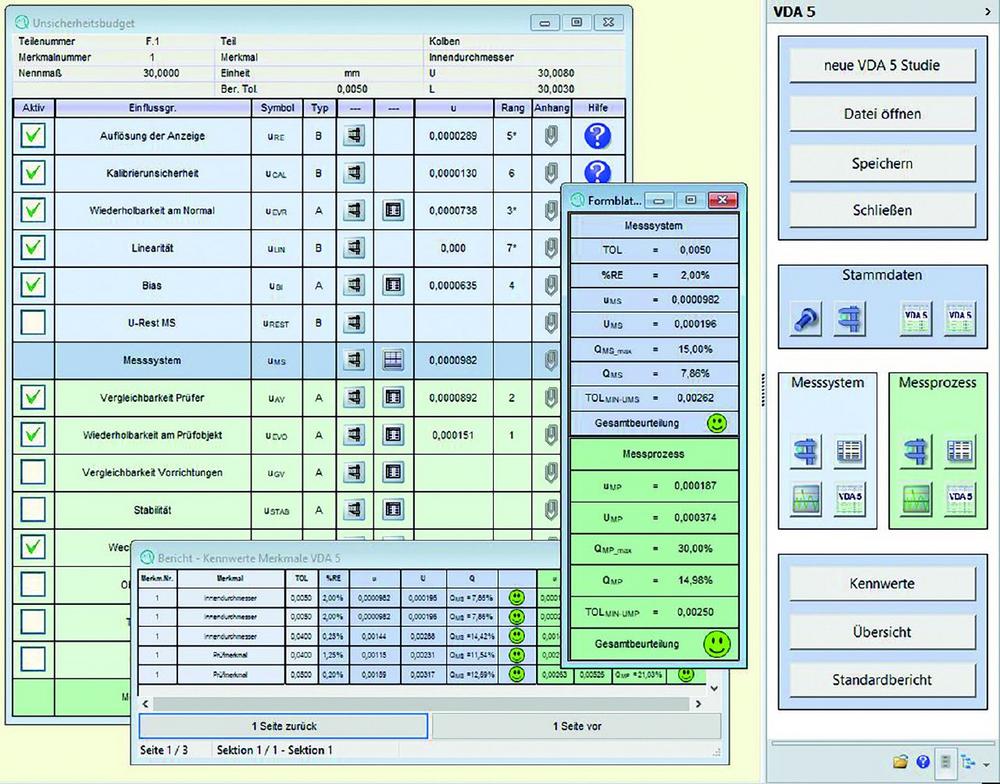Open VDA 5 form icon in sidebar Messsystem panel
Screen dimensions: 1000x784
tap(849, 498)
